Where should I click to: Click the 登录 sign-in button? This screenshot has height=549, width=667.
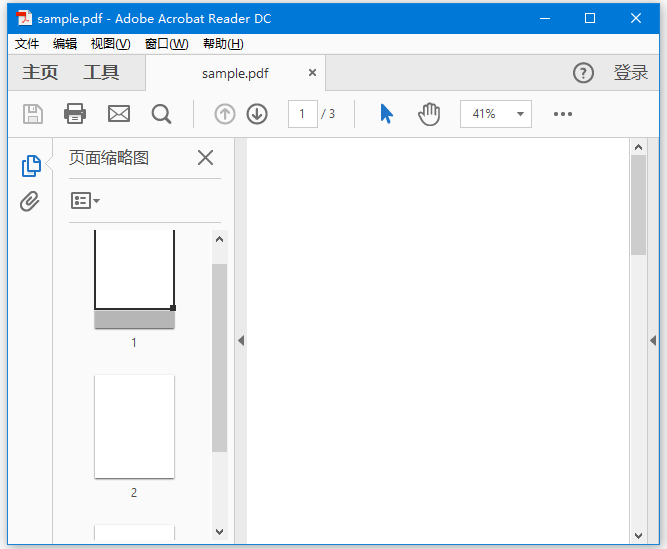coord(630,72)
